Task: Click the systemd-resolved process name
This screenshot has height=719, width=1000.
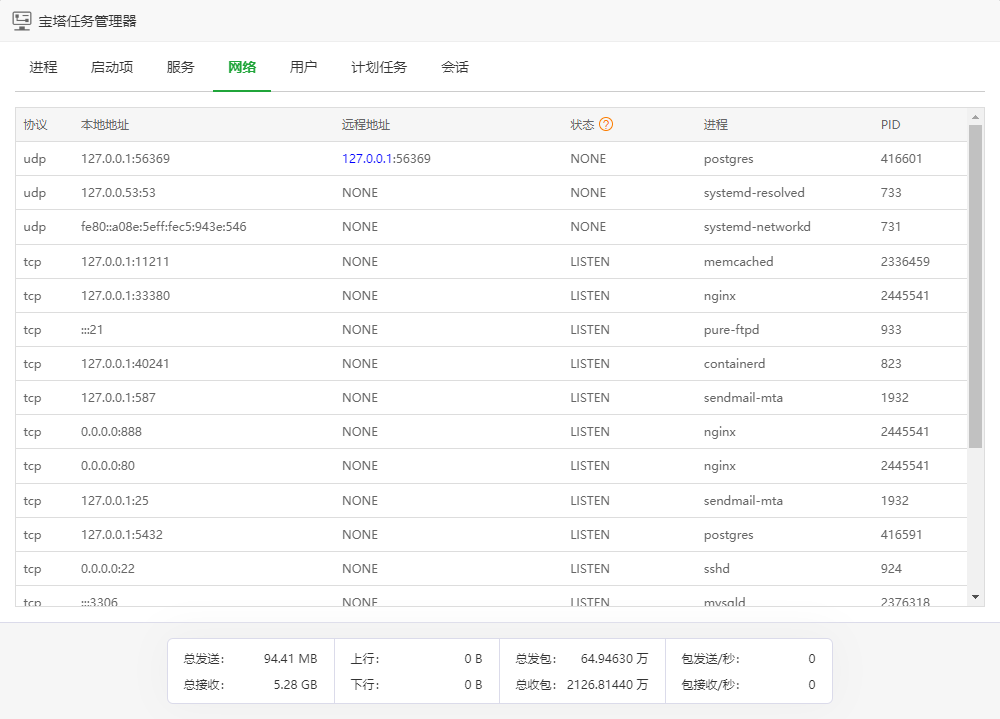Action: [754, 193]
